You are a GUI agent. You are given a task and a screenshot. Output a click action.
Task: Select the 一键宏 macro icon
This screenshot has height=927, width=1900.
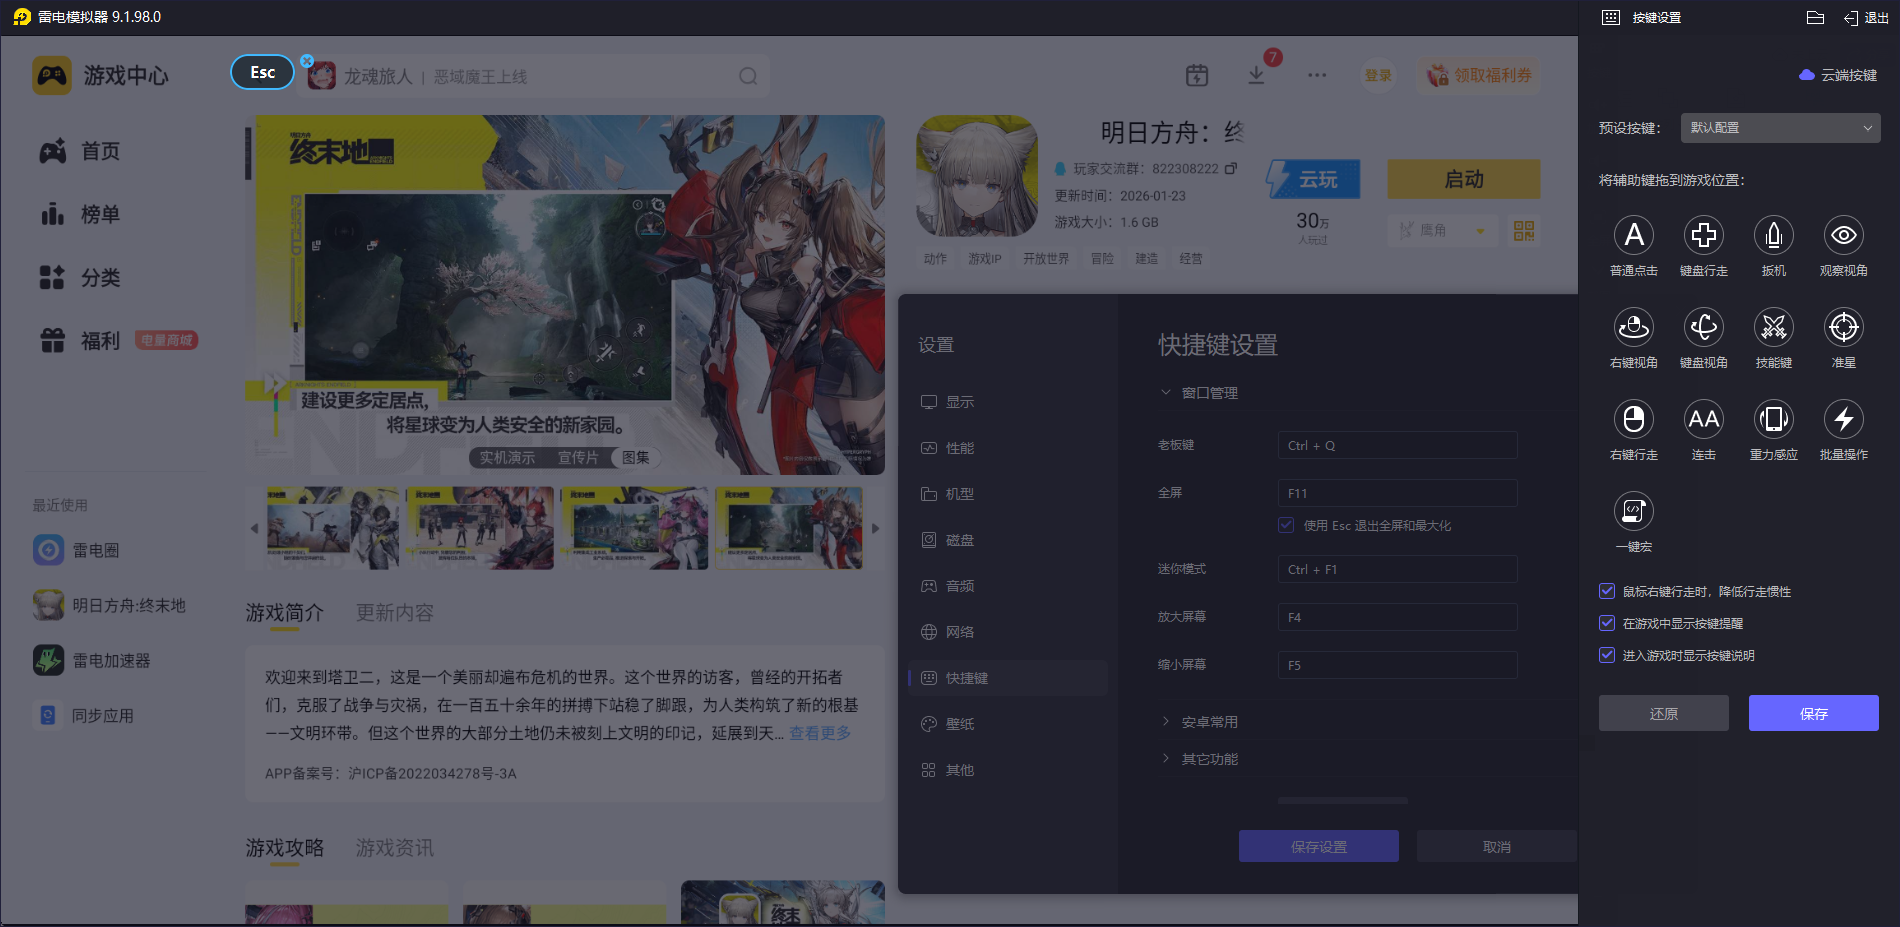[1634, 511]
